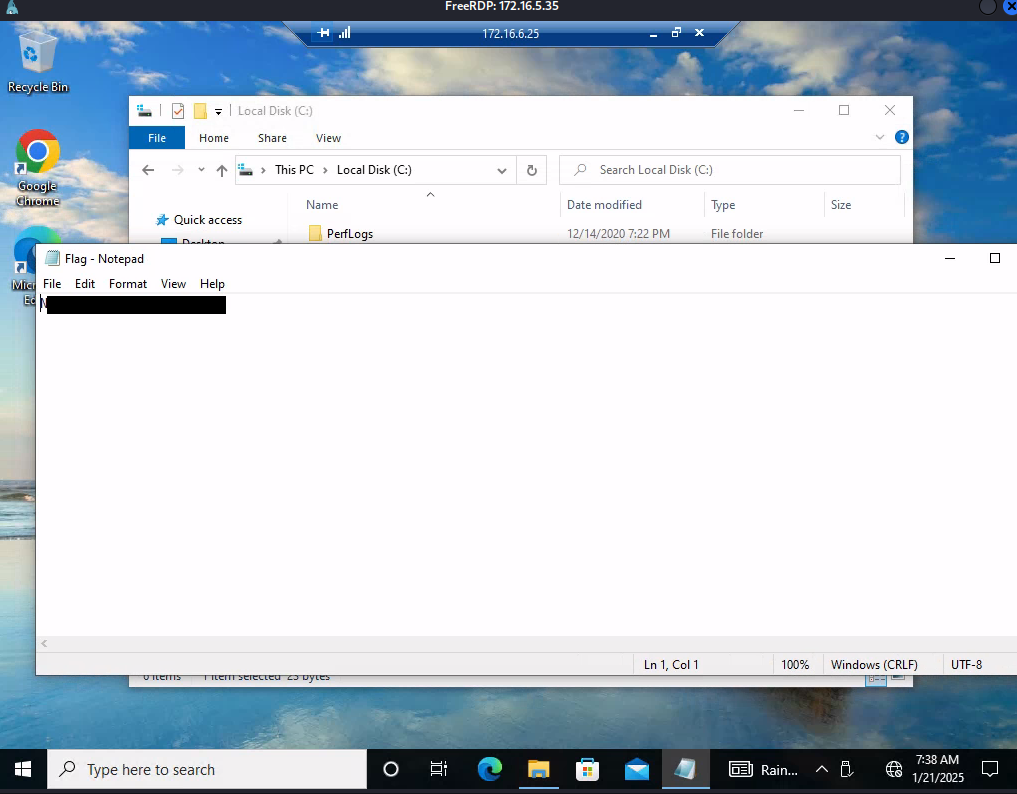Click This PC in the breadcrumb path
1017x794 pixels.
[294, 170]
